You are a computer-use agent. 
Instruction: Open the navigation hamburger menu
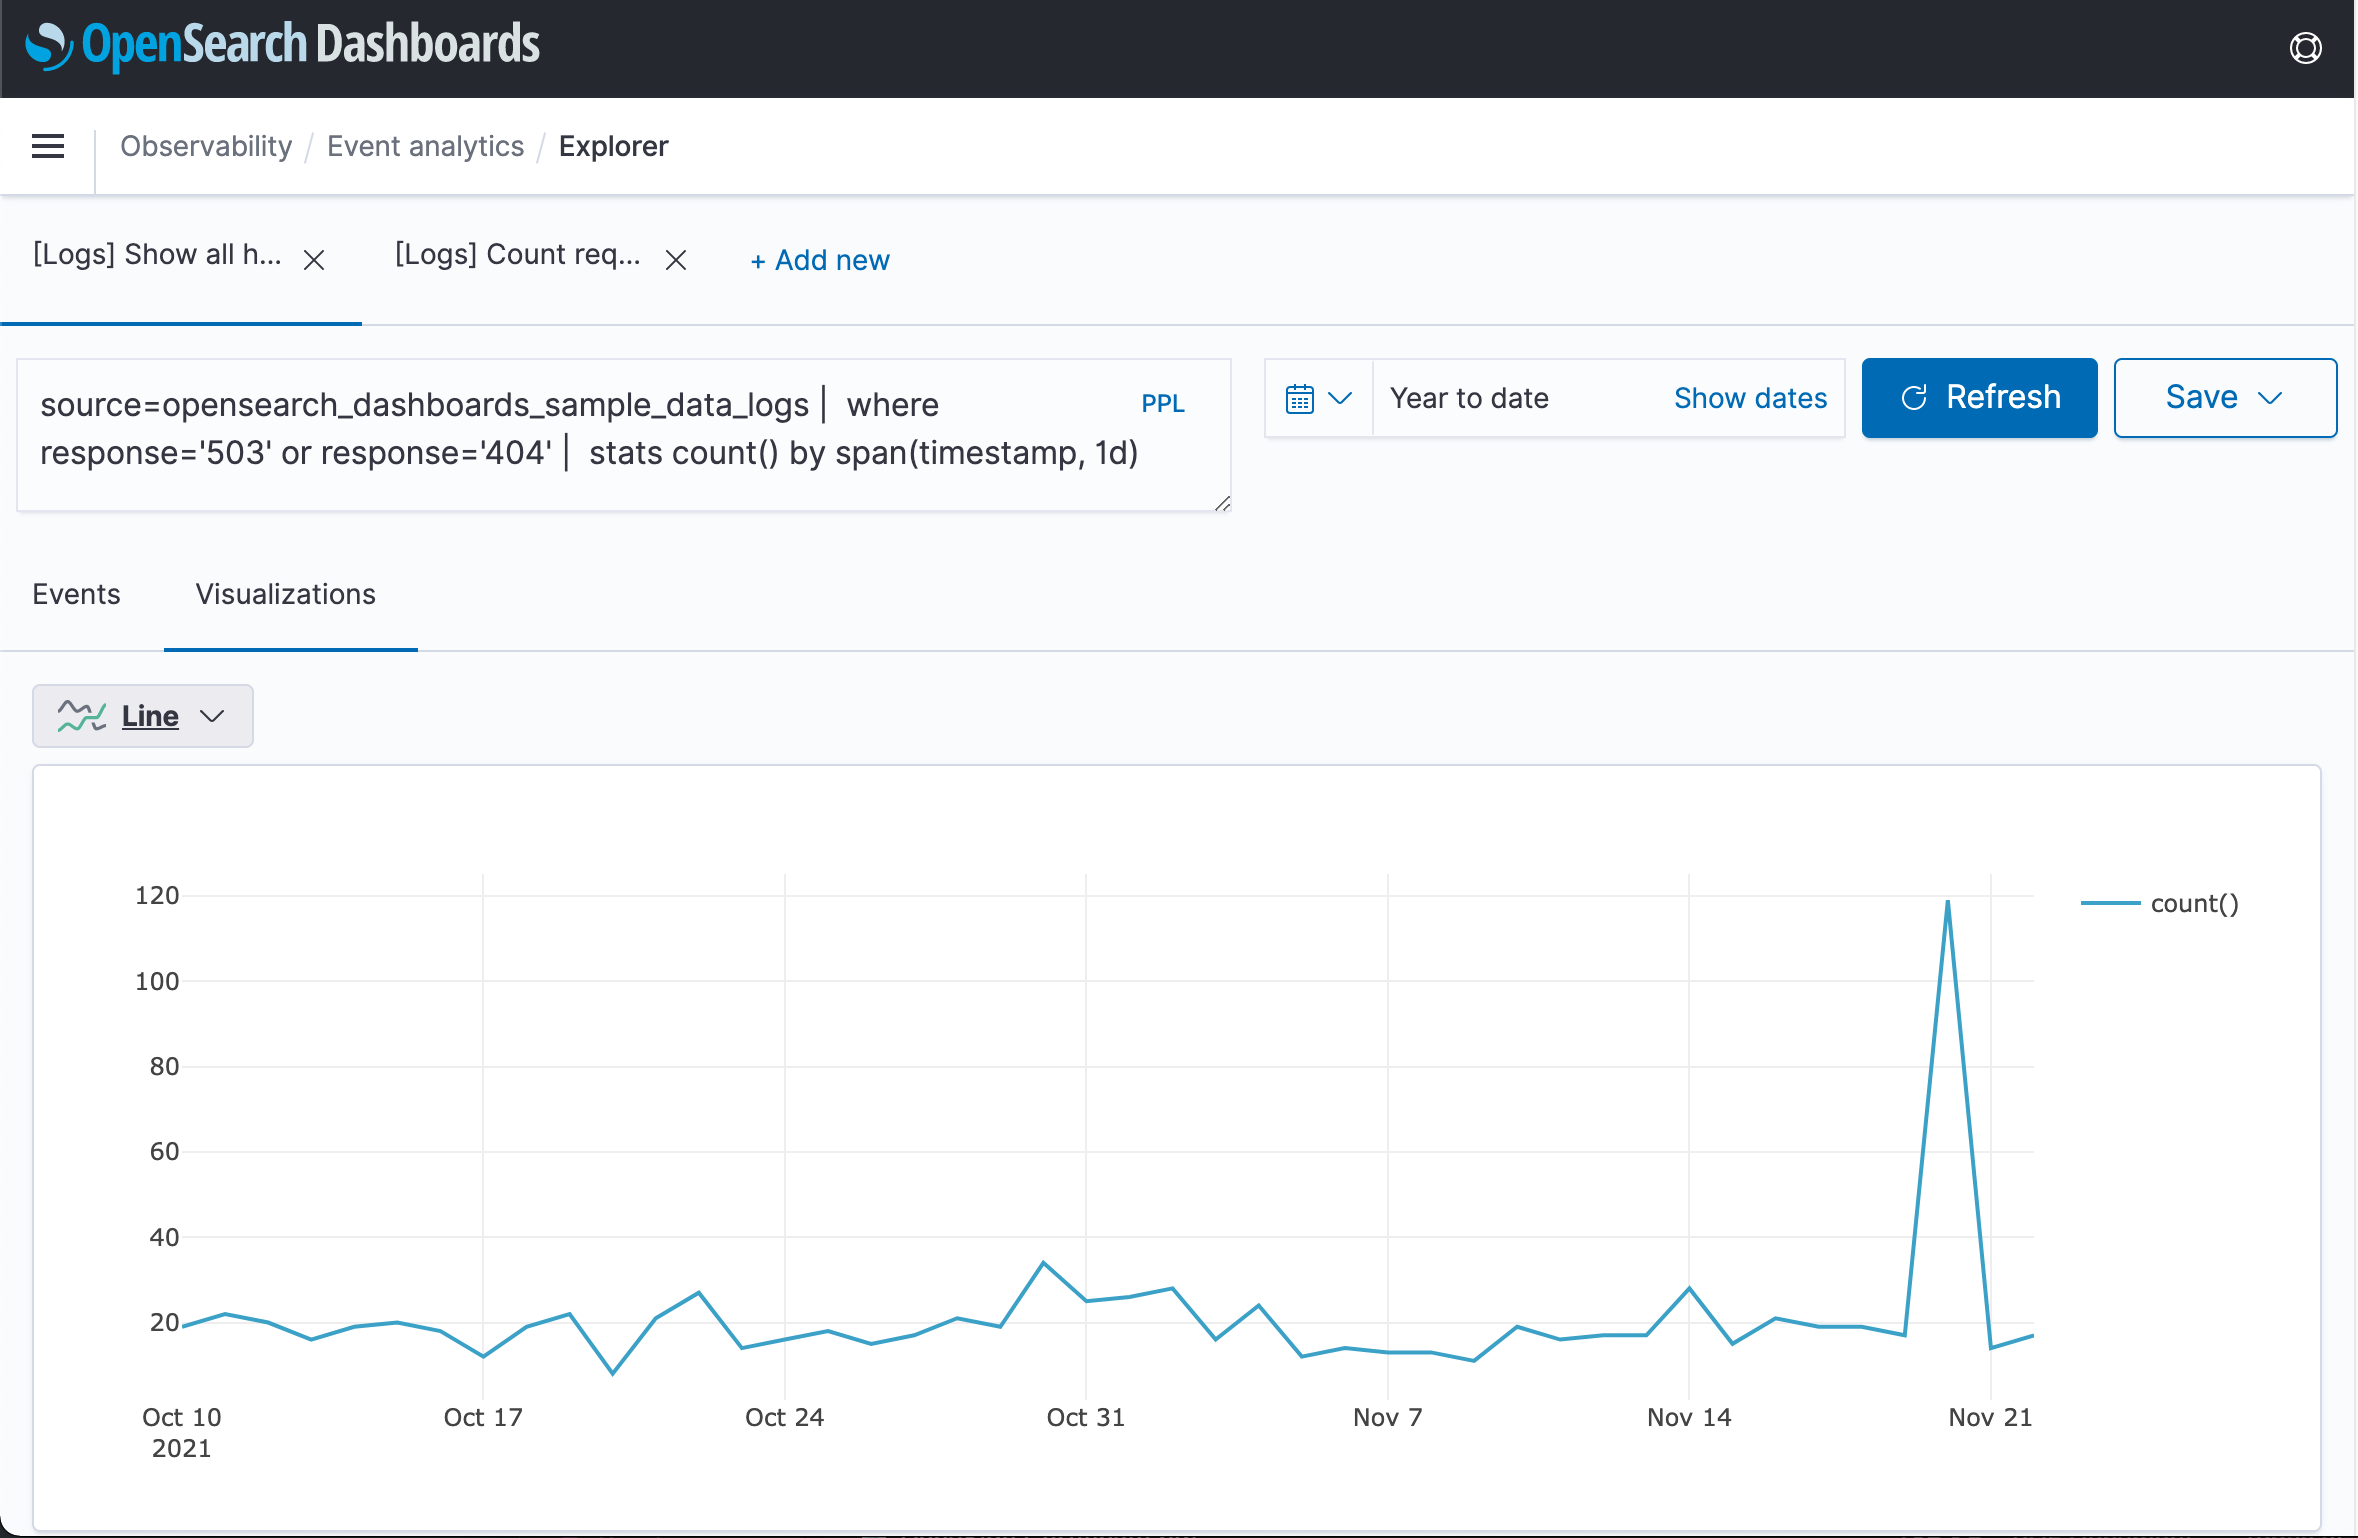pyautogui.click(x=47, y=146)
